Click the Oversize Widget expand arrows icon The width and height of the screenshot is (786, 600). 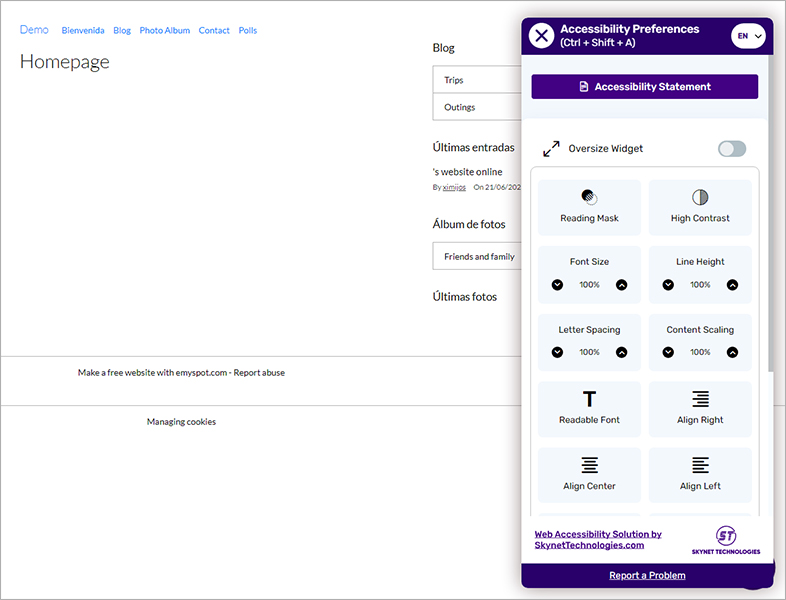click(x=551, y=148)
